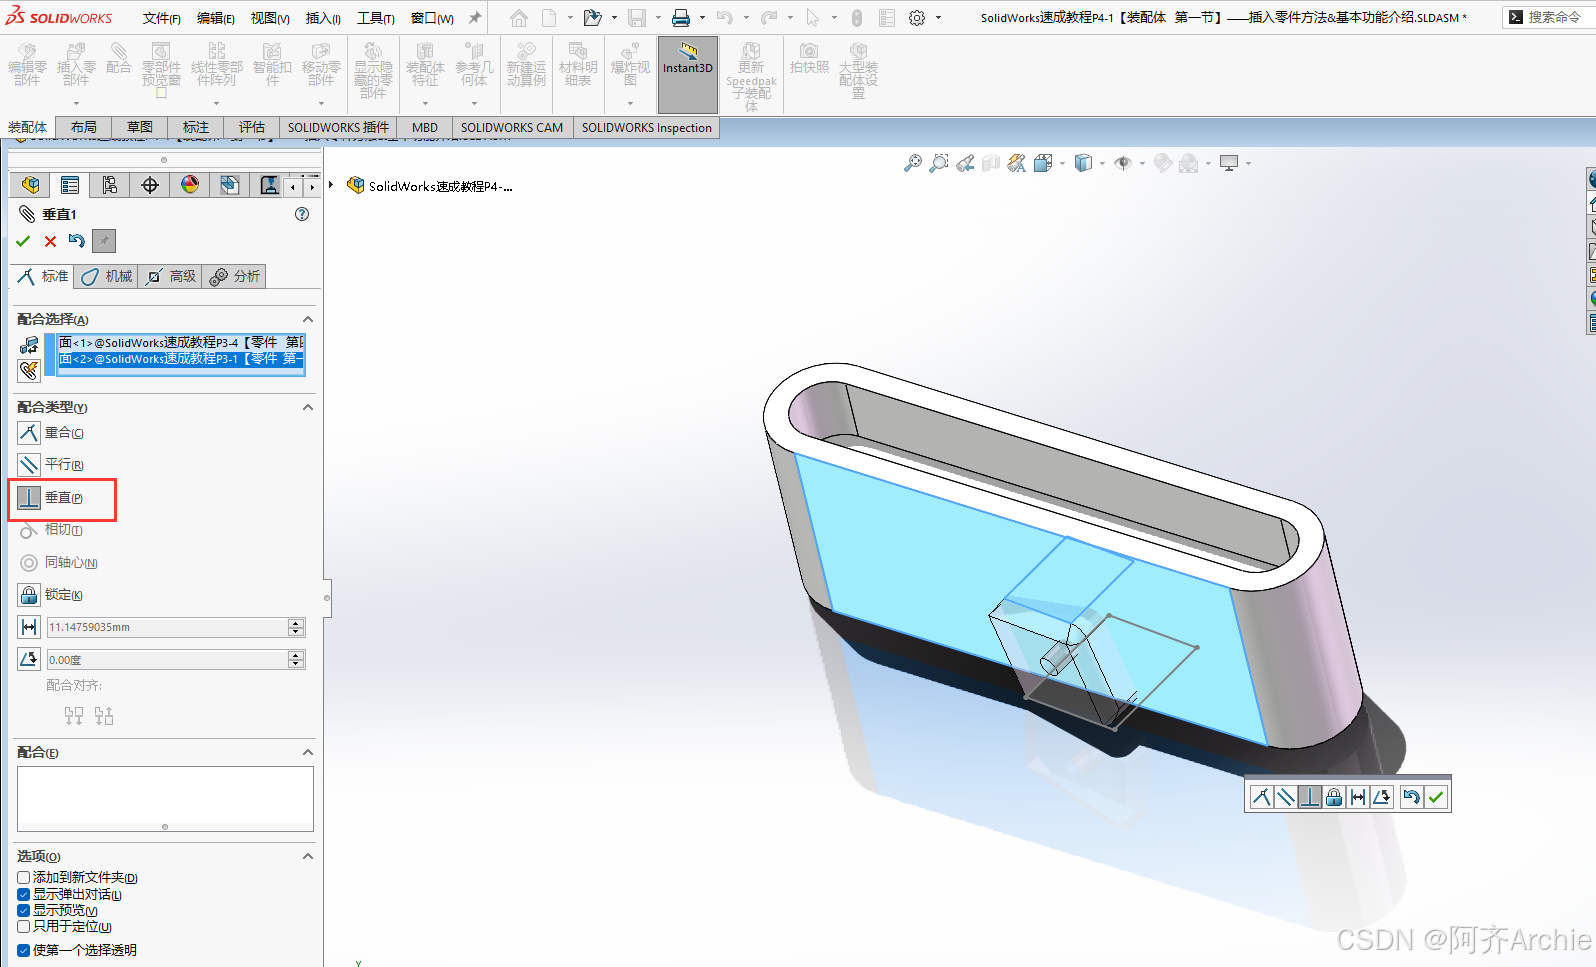Select face <1> entry in mate selections
This screenshot has height=967, width=1596.
[181, 342]
